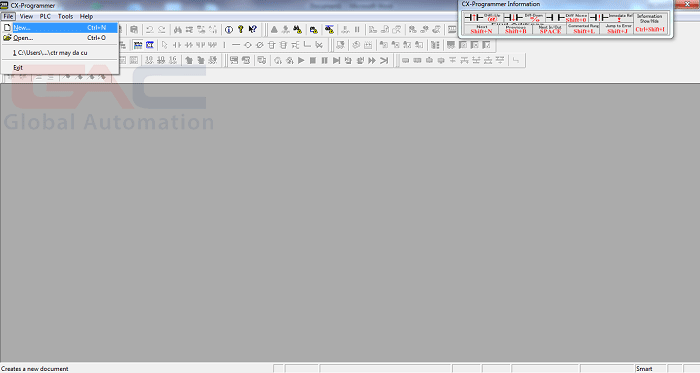Click the pause icon in PLC toolbar
The height and width of the screenshot is (373, 700).
[357, 29]
